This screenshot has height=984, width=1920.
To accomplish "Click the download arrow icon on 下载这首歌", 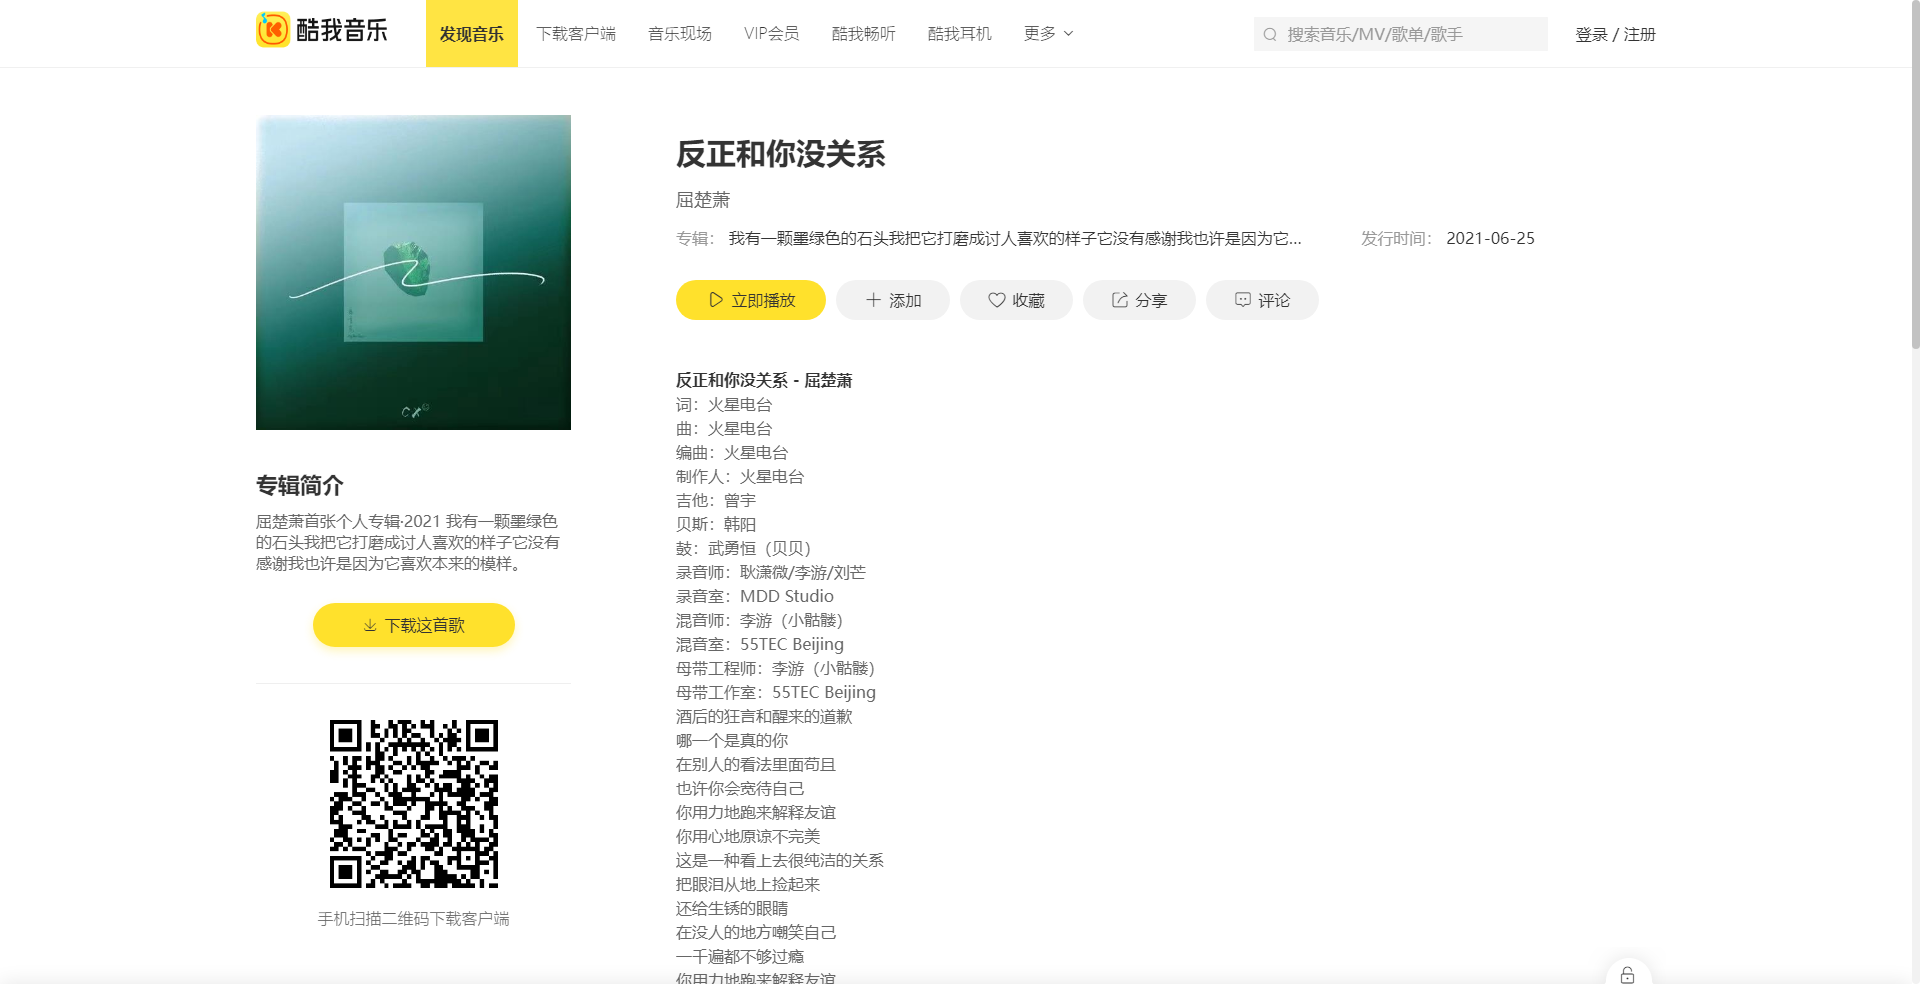I will coord(368,625).
